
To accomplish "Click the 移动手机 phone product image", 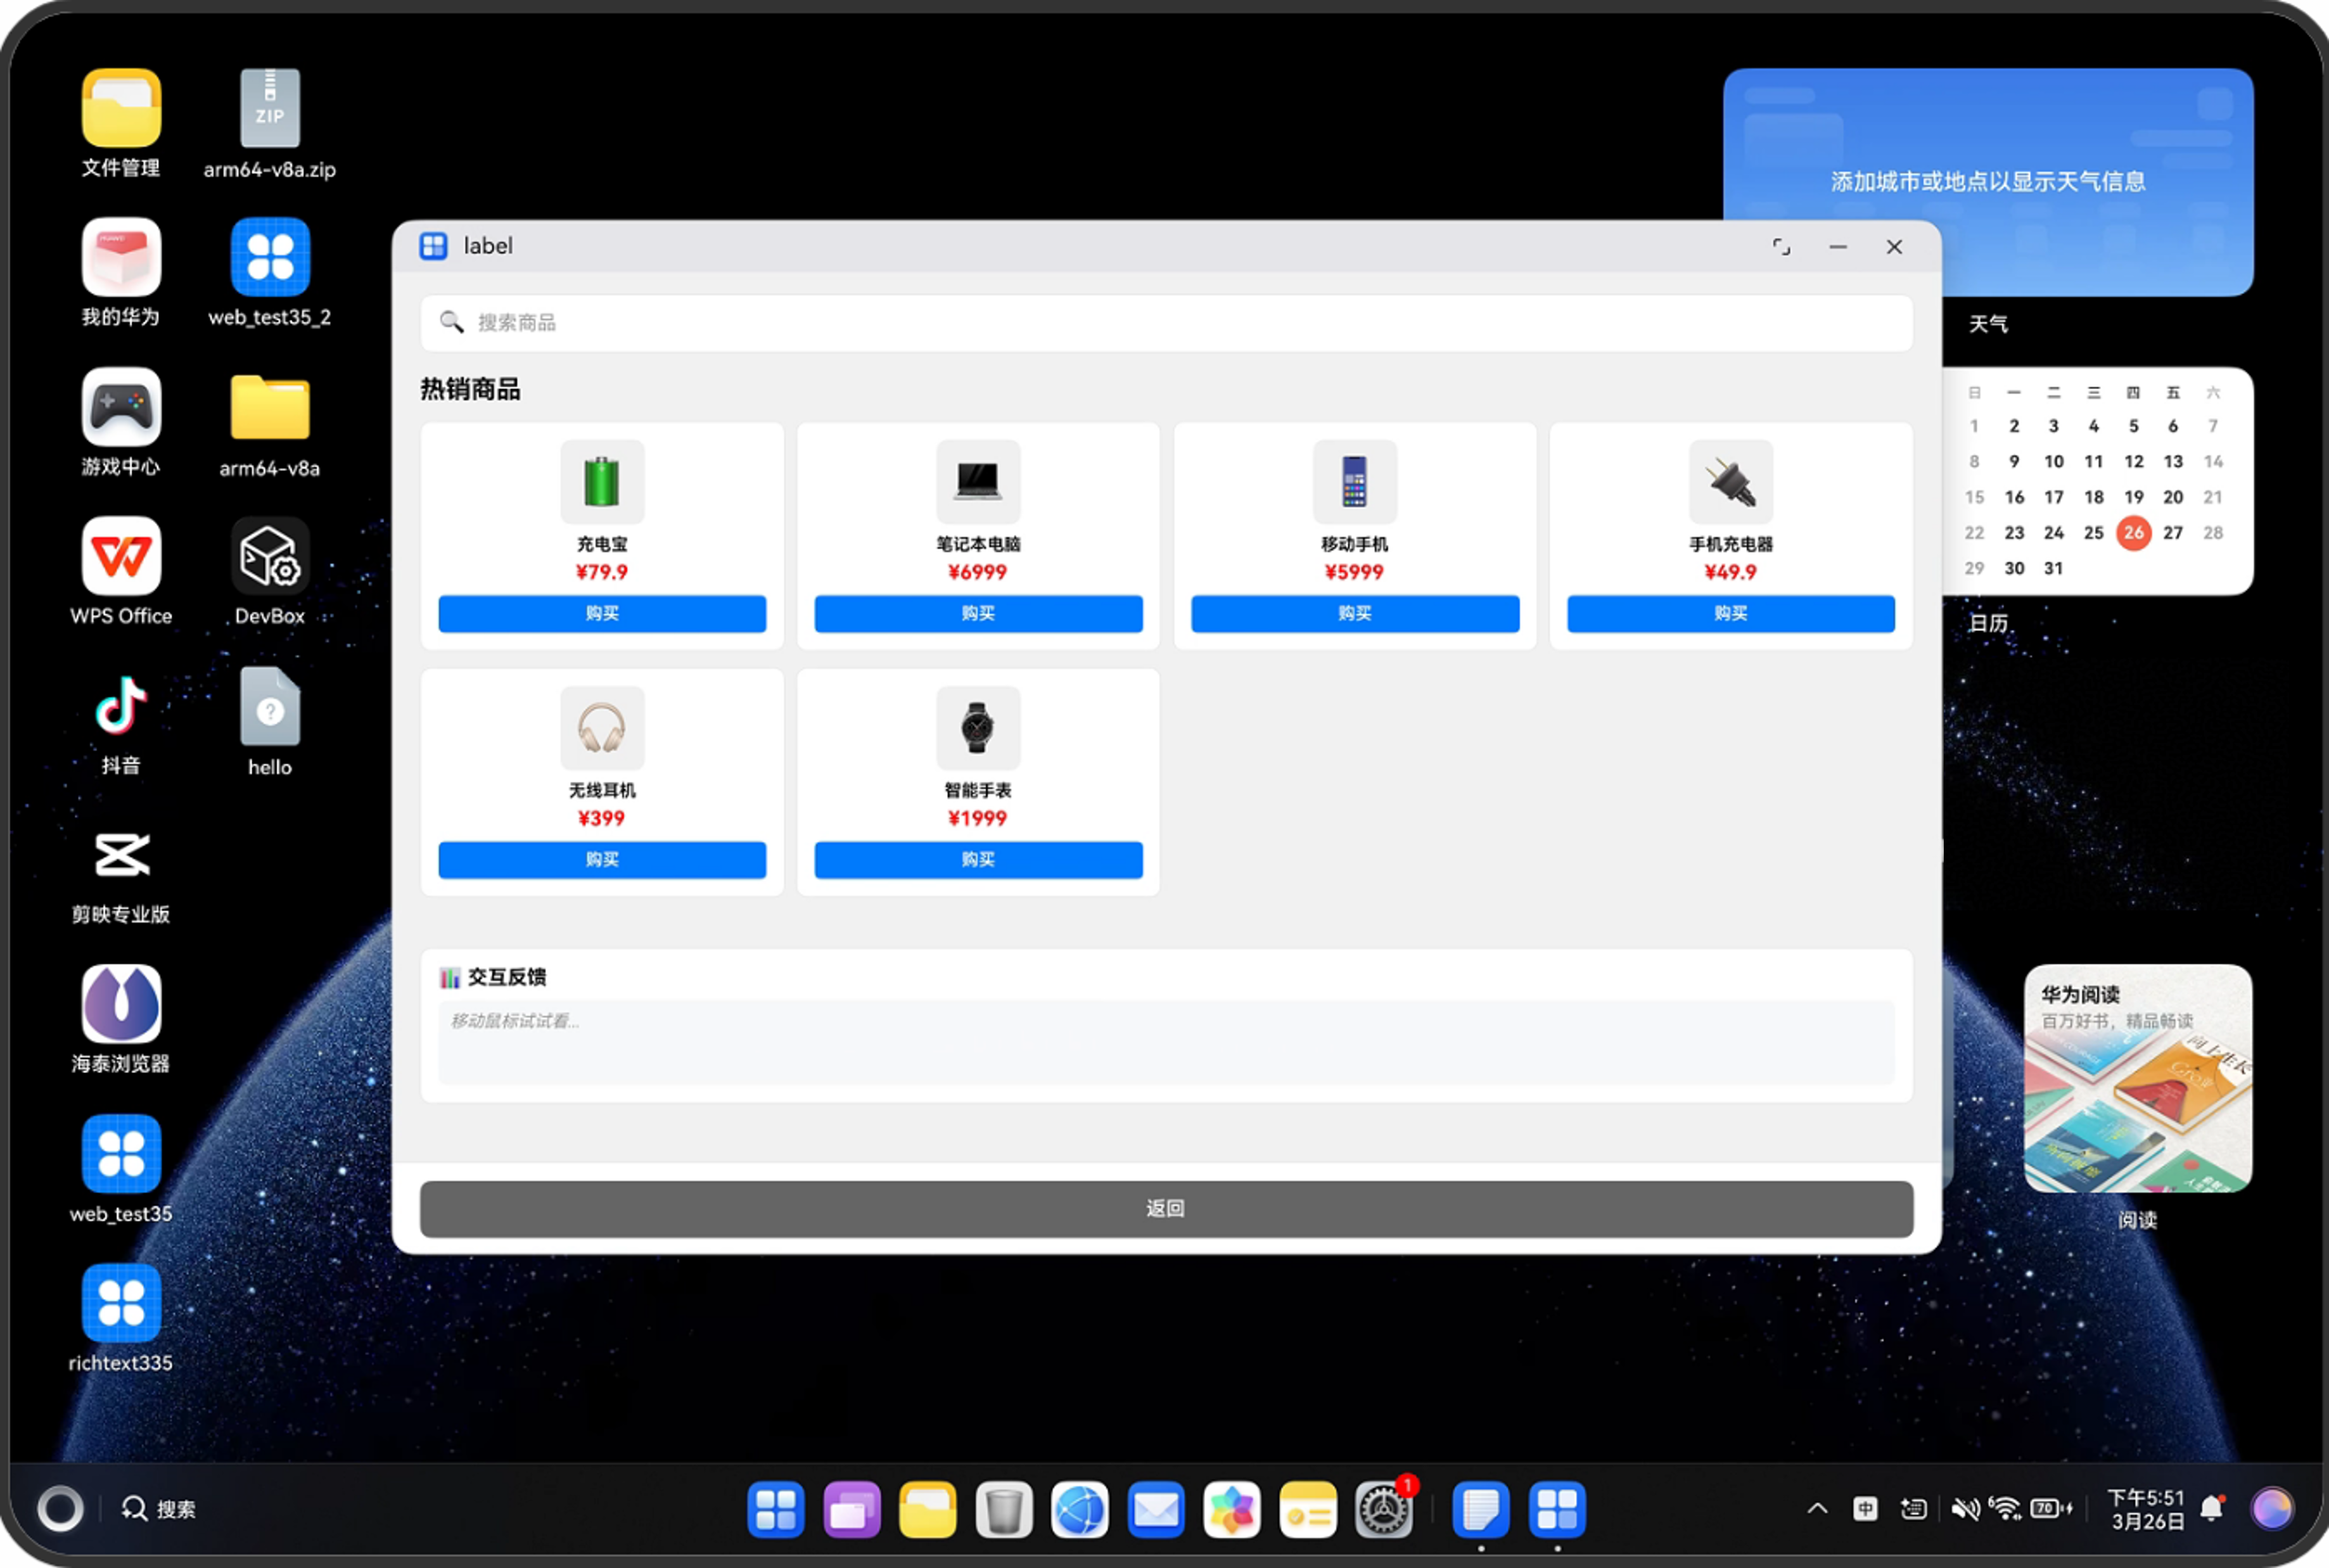I will click(1355, 482).
